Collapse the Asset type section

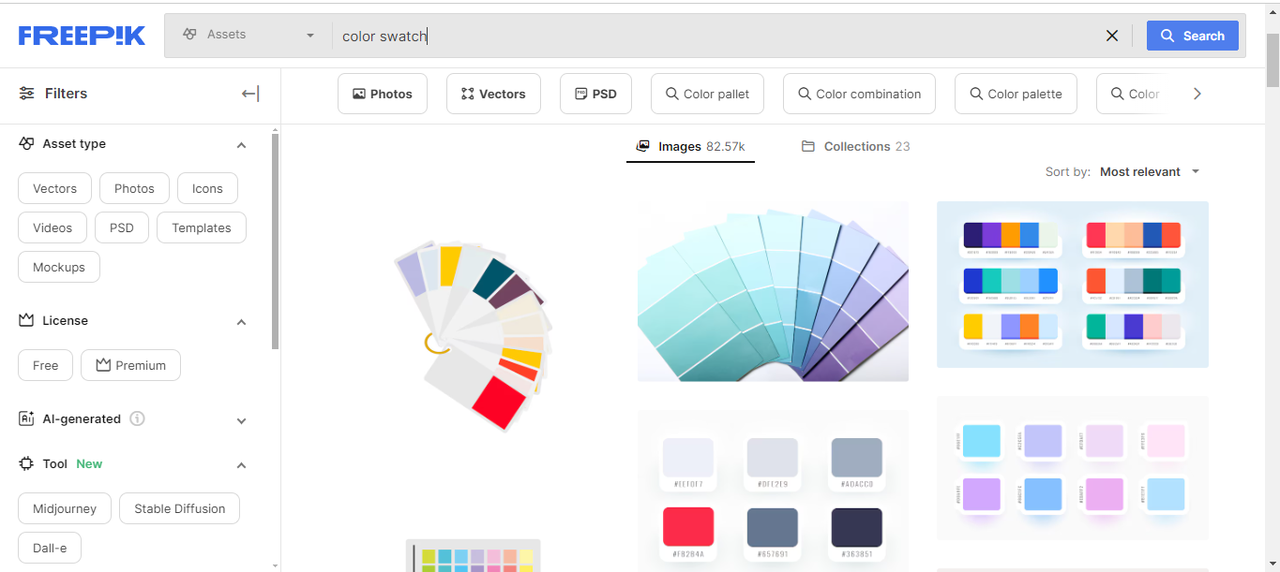click(241, 145)
